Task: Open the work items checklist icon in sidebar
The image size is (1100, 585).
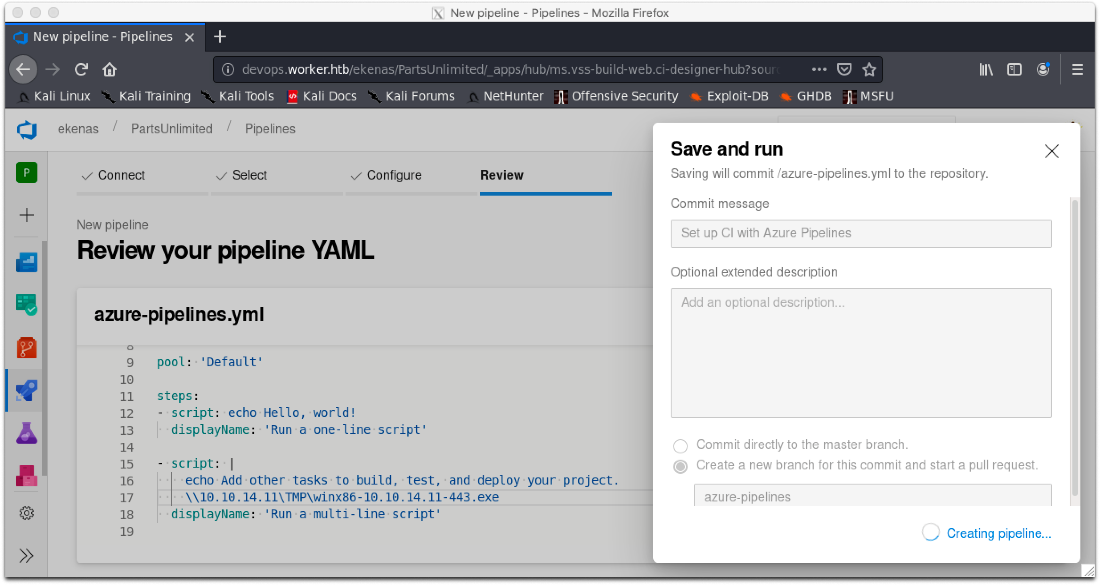Action: 27,305
